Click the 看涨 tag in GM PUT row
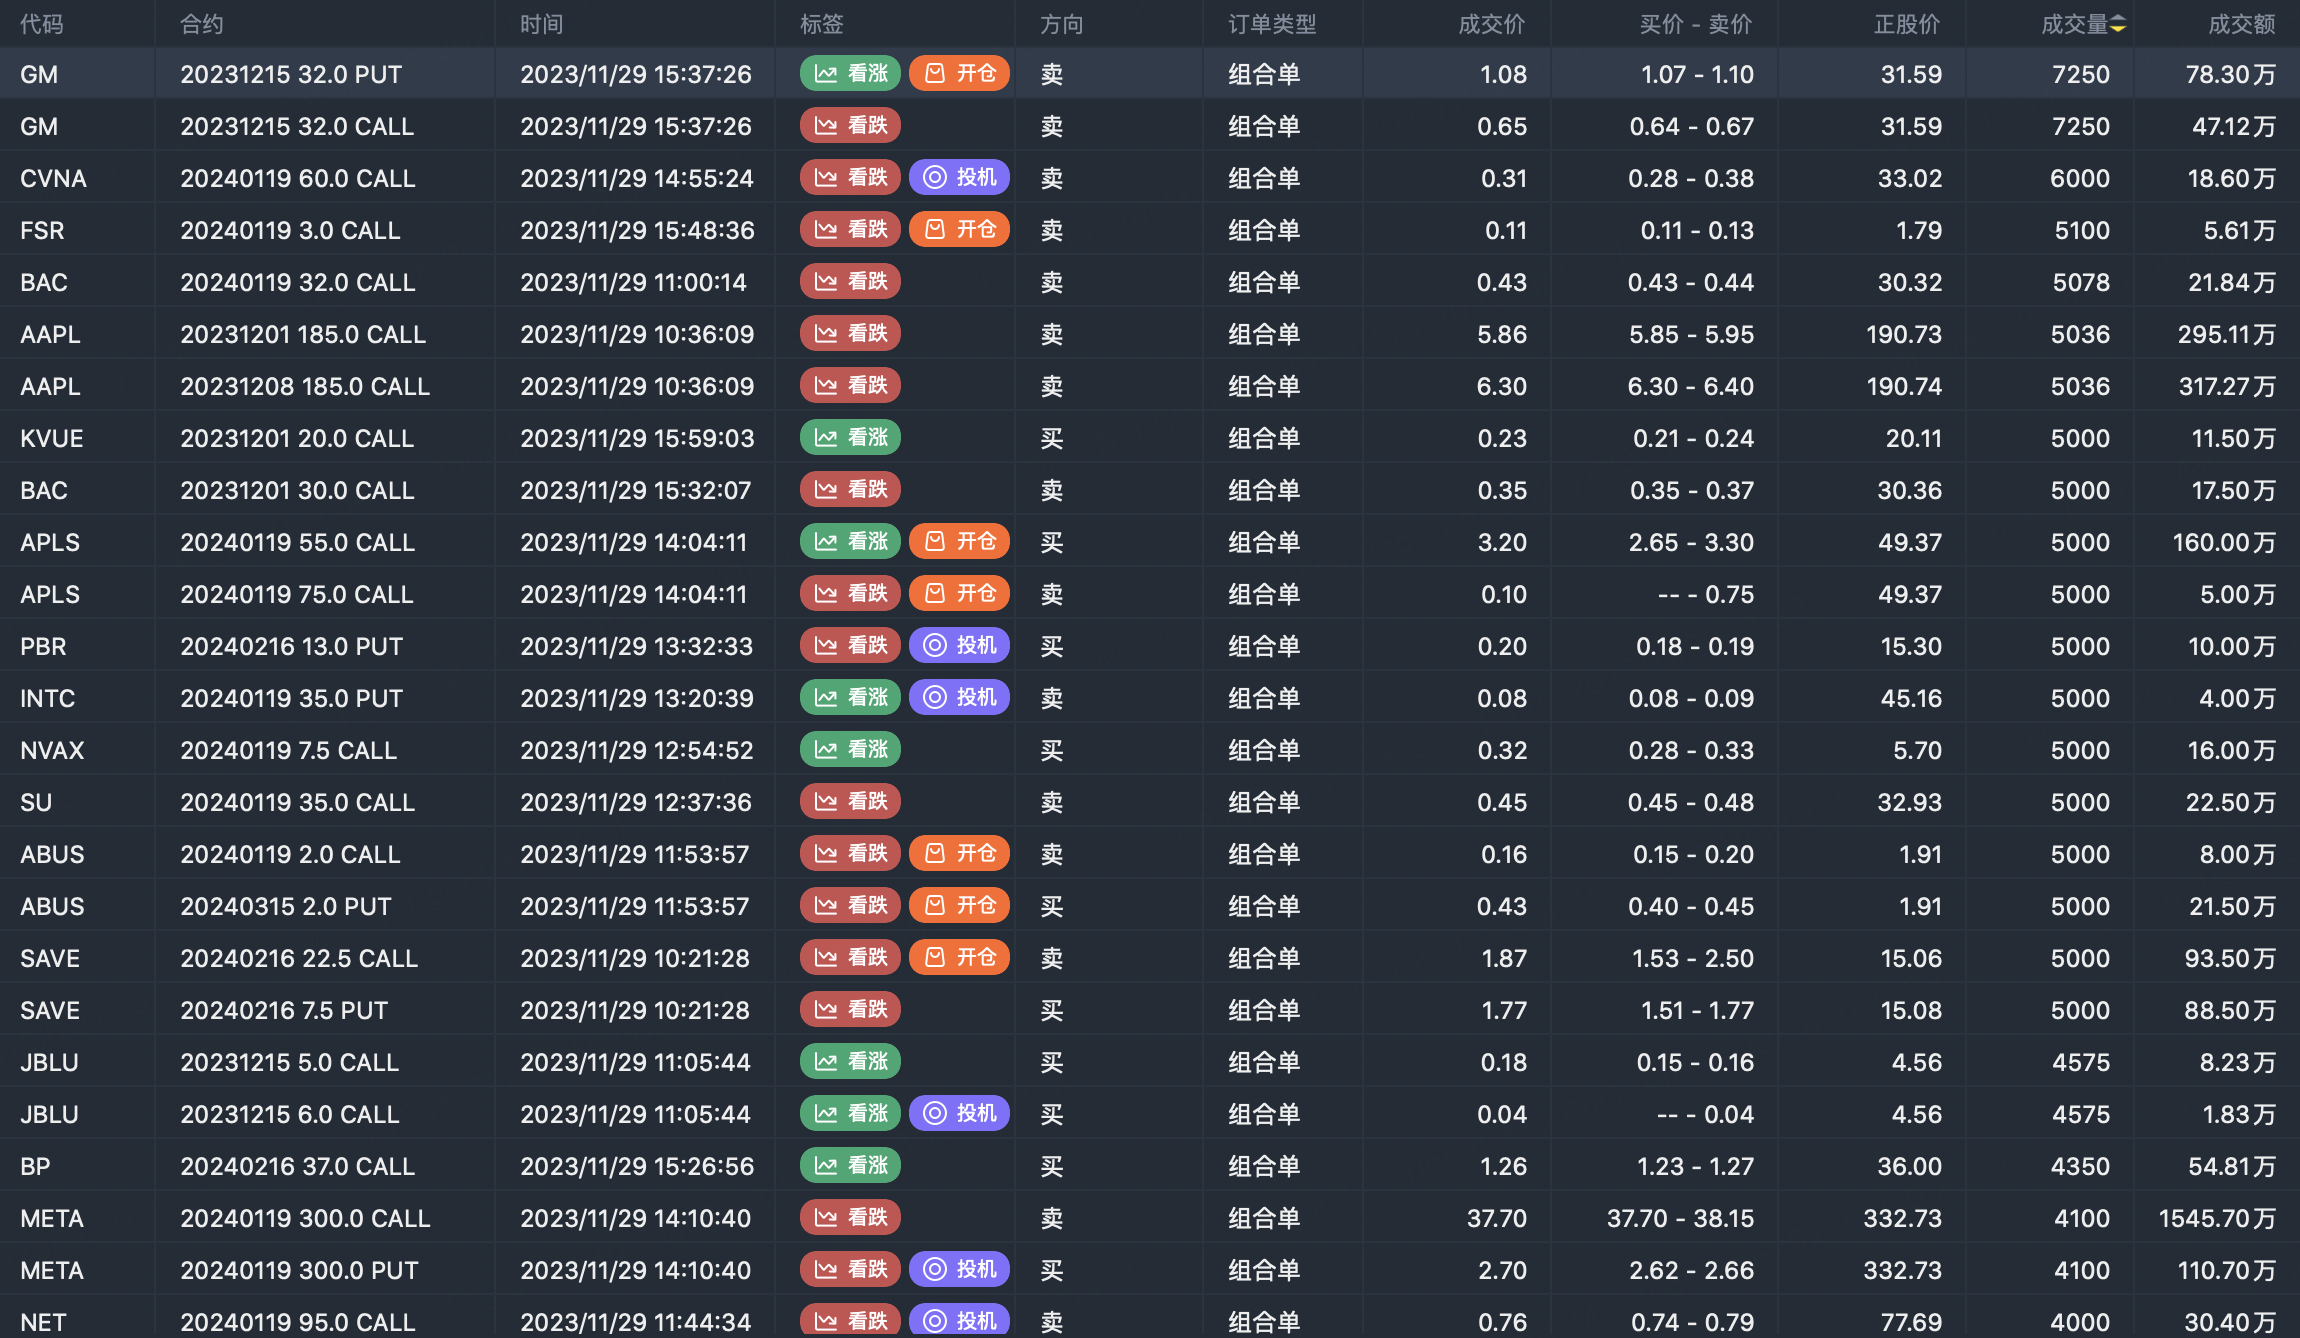The image size is (2300, 1338). pyautogui.click(x=851, y=73)
